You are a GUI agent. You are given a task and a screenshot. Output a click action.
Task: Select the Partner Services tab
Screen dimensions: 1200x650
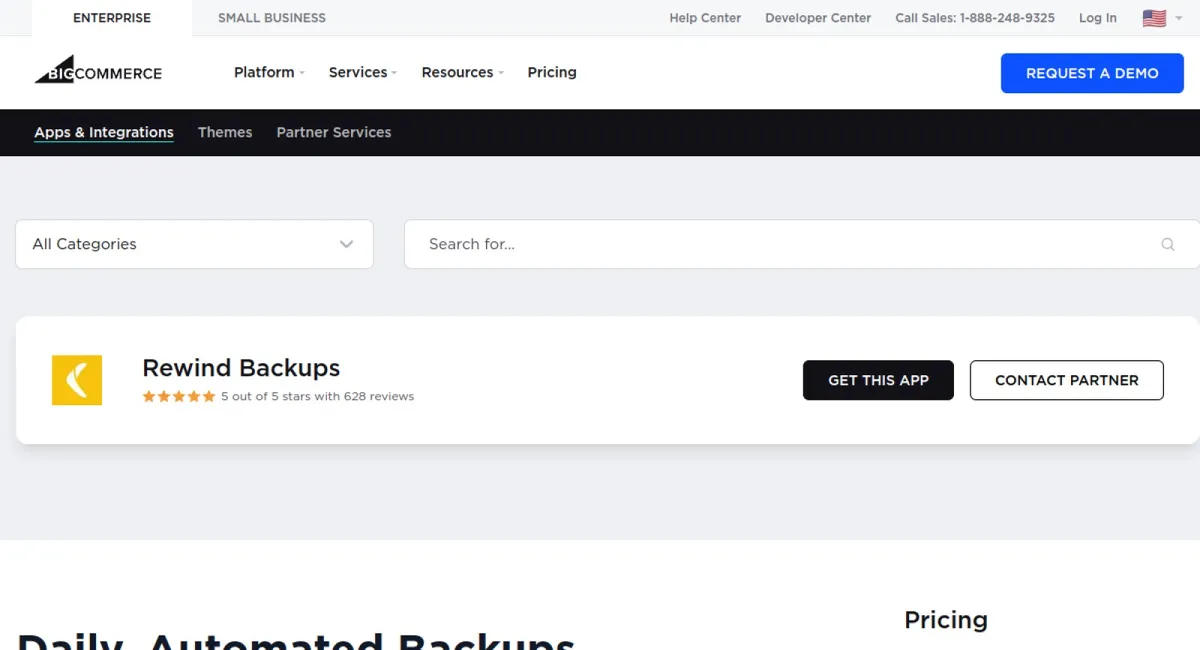point(334,132)
